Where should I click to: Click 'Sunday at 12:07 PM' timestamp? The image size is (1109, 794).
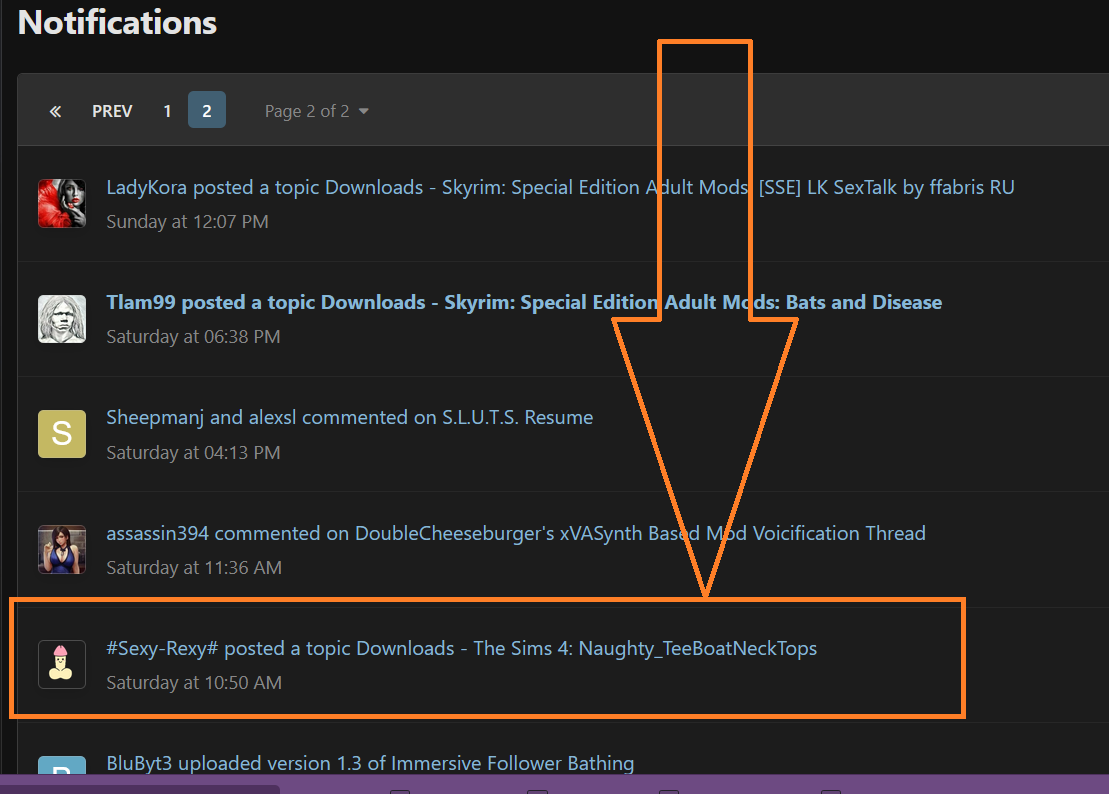pyautogui.click(x=187, y=222)
